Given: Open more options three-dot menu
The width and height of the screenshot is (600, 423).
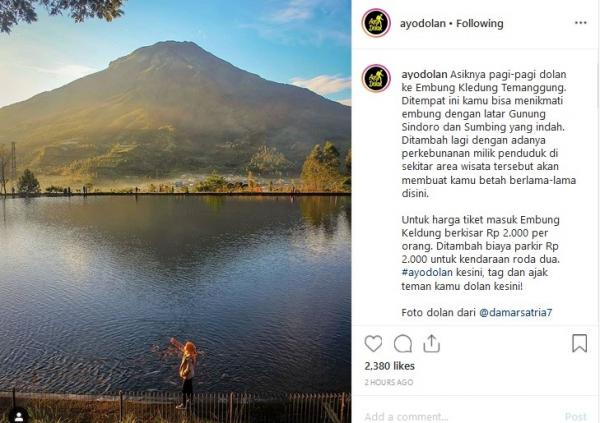Looking at the screenshot, I should pos(580,23).
